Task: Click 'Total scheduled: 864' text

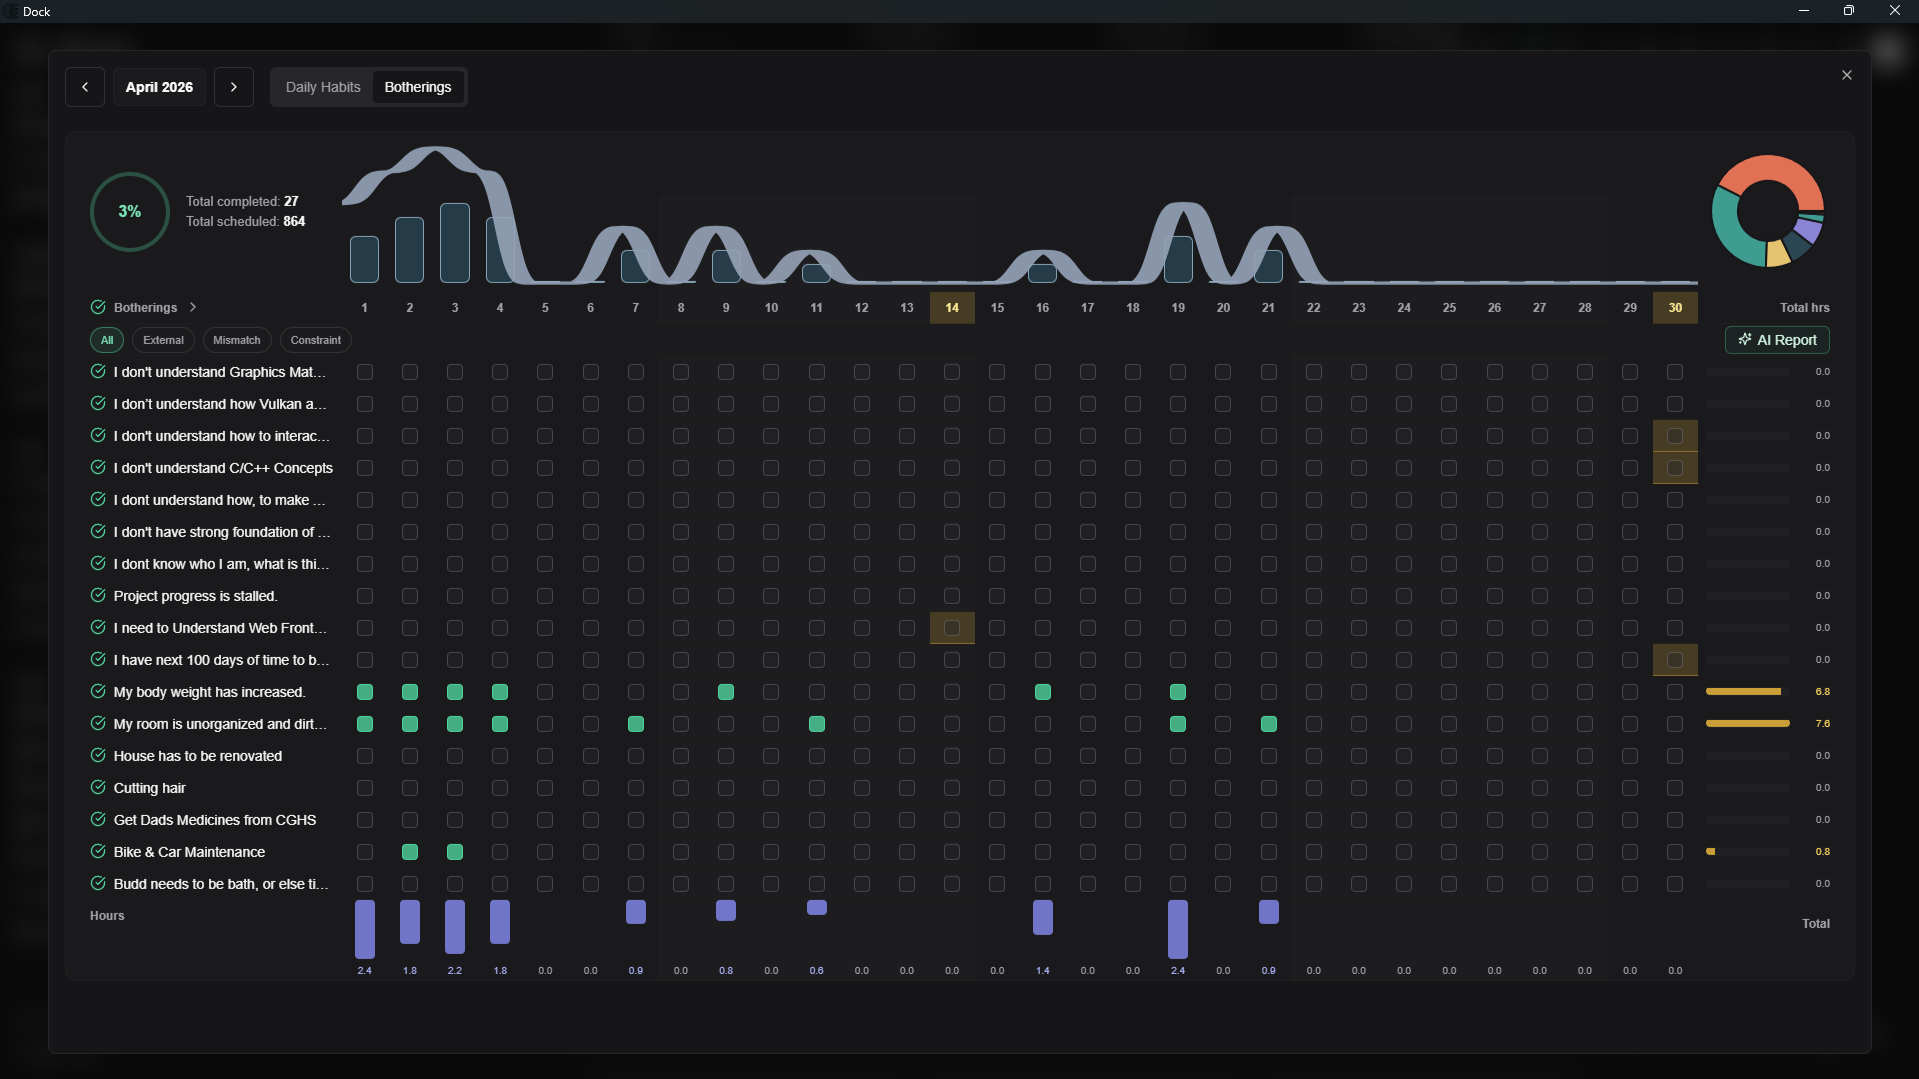Action: tap(245, 221)
